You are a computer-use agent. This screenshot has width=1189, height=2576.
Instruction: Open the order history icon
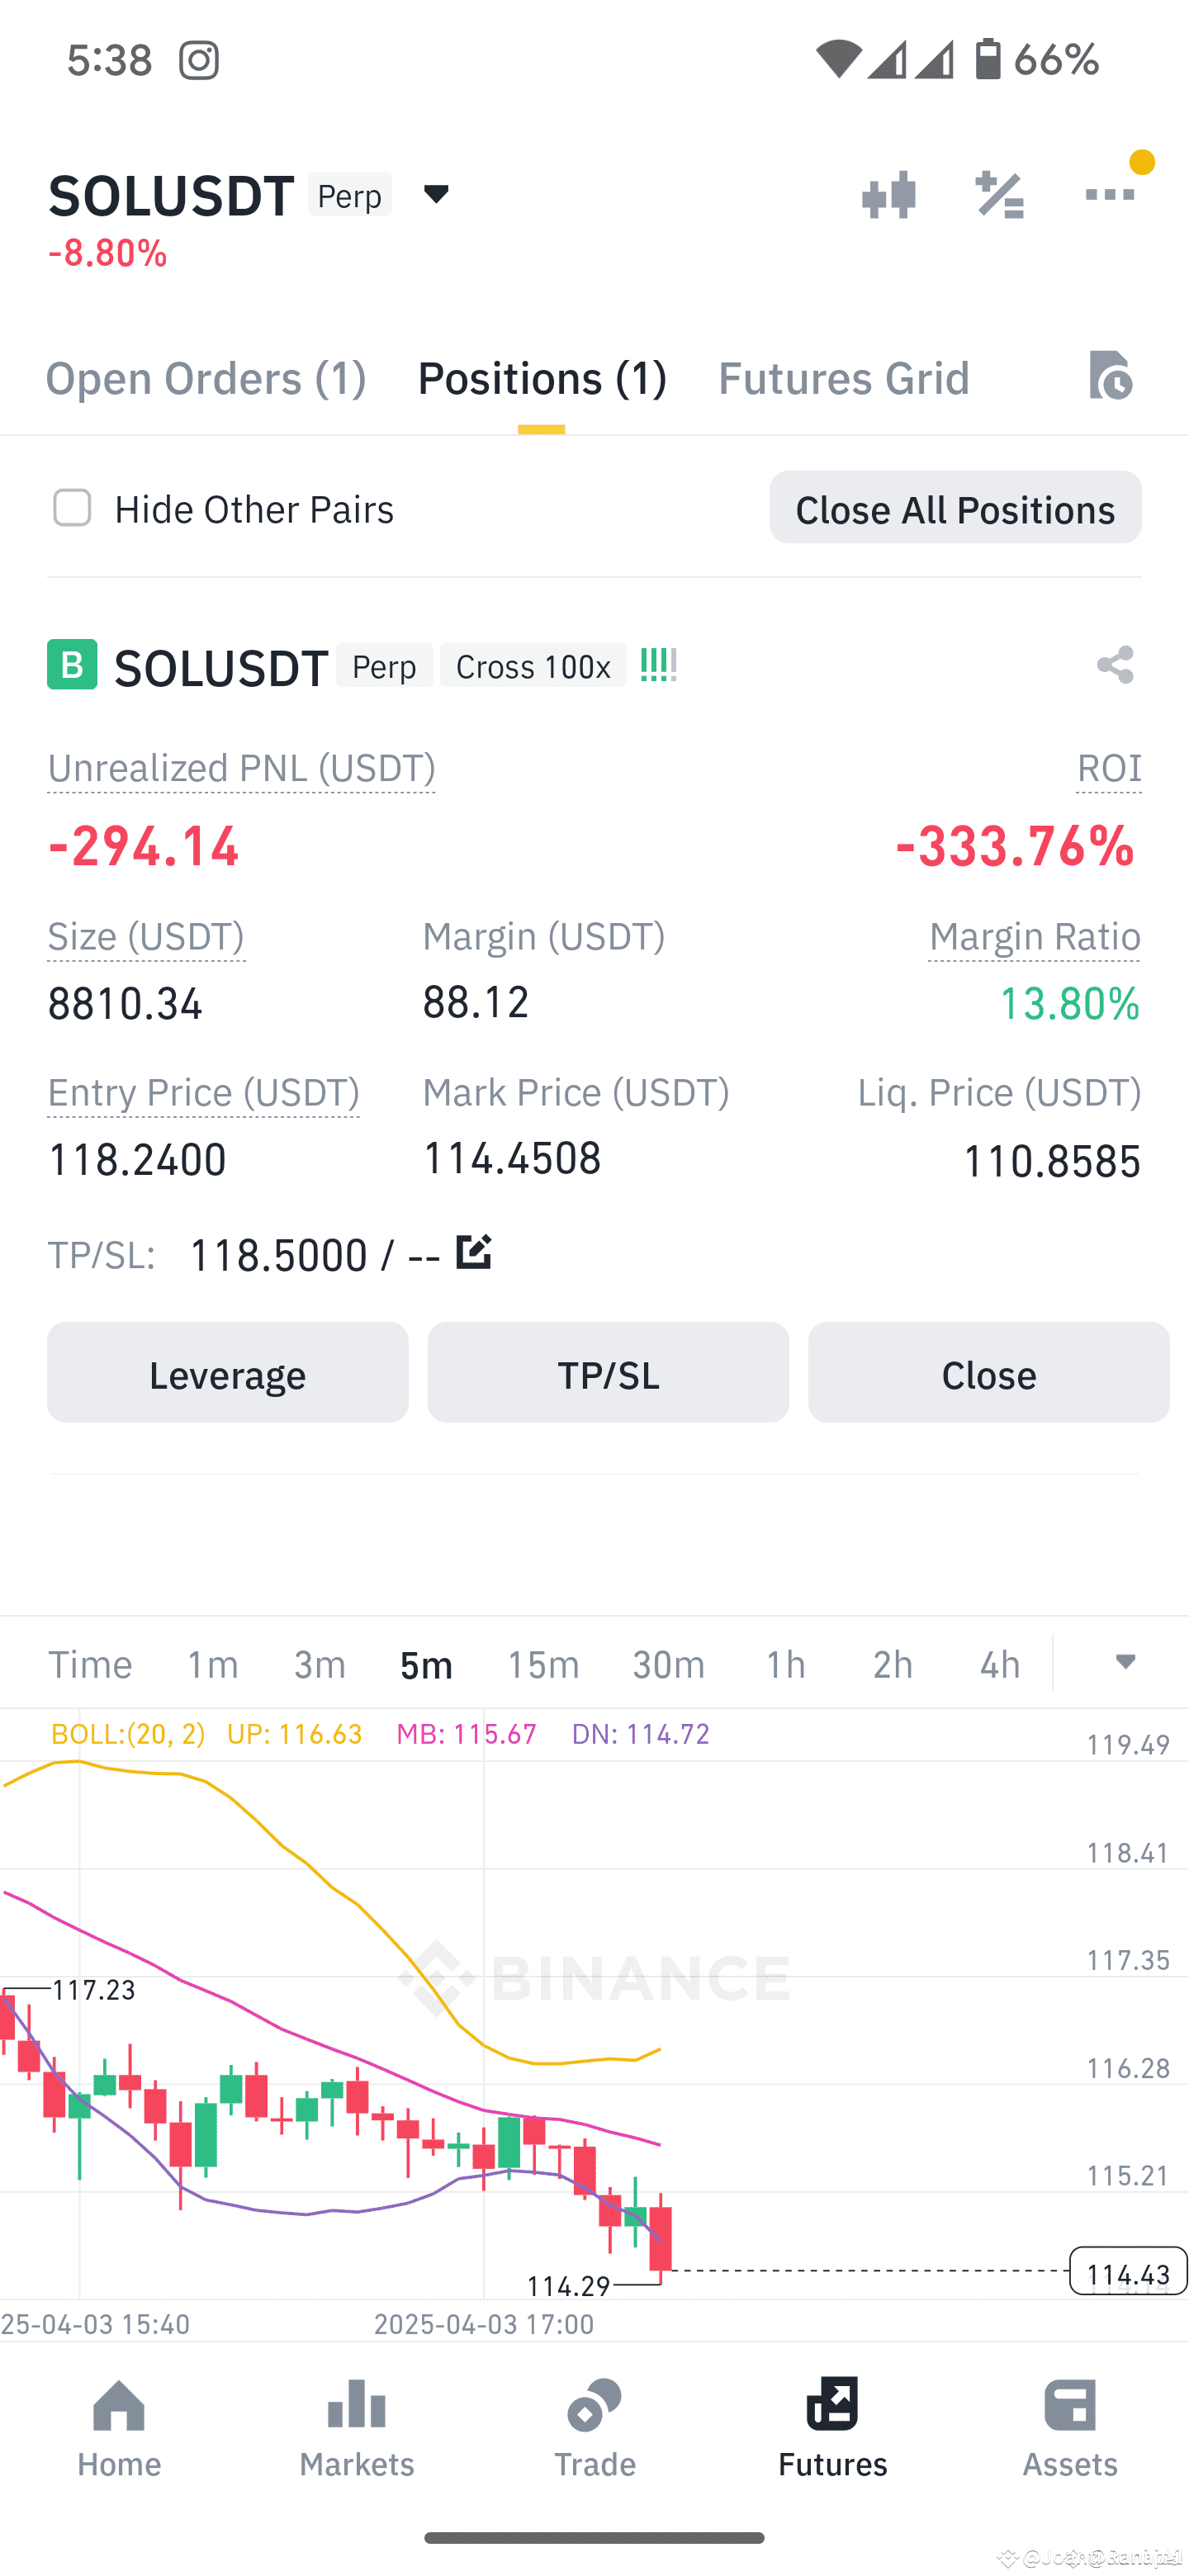[1110, 376]
